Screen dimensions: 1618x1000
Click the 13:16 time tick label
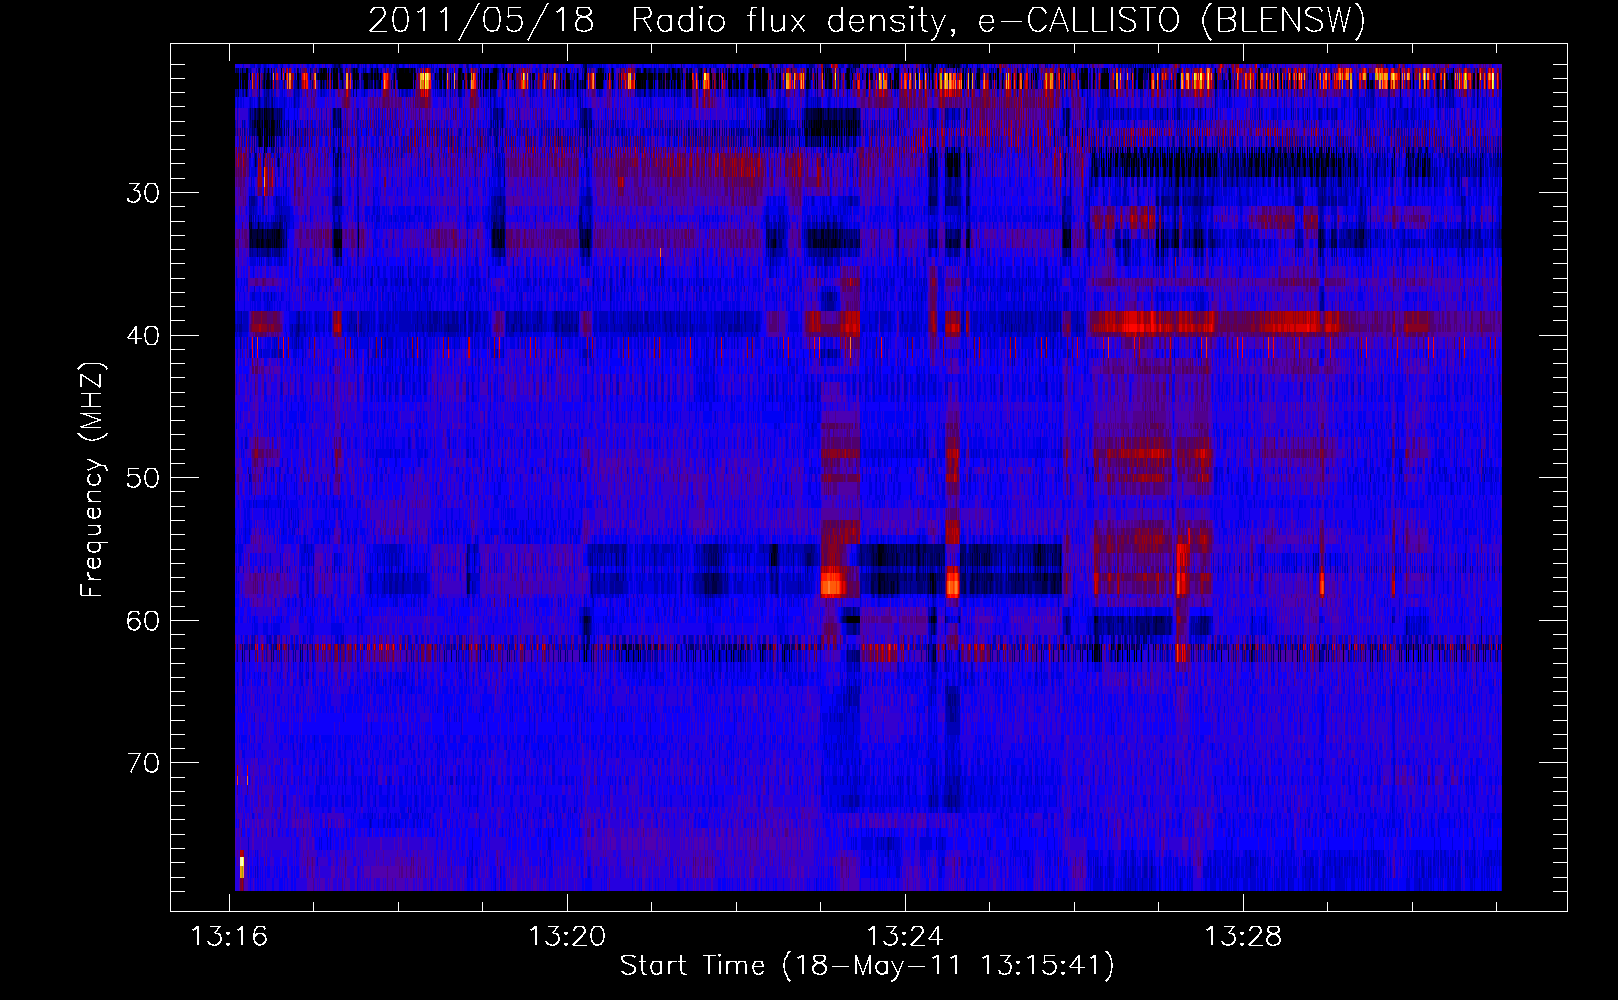coord(230,937)
